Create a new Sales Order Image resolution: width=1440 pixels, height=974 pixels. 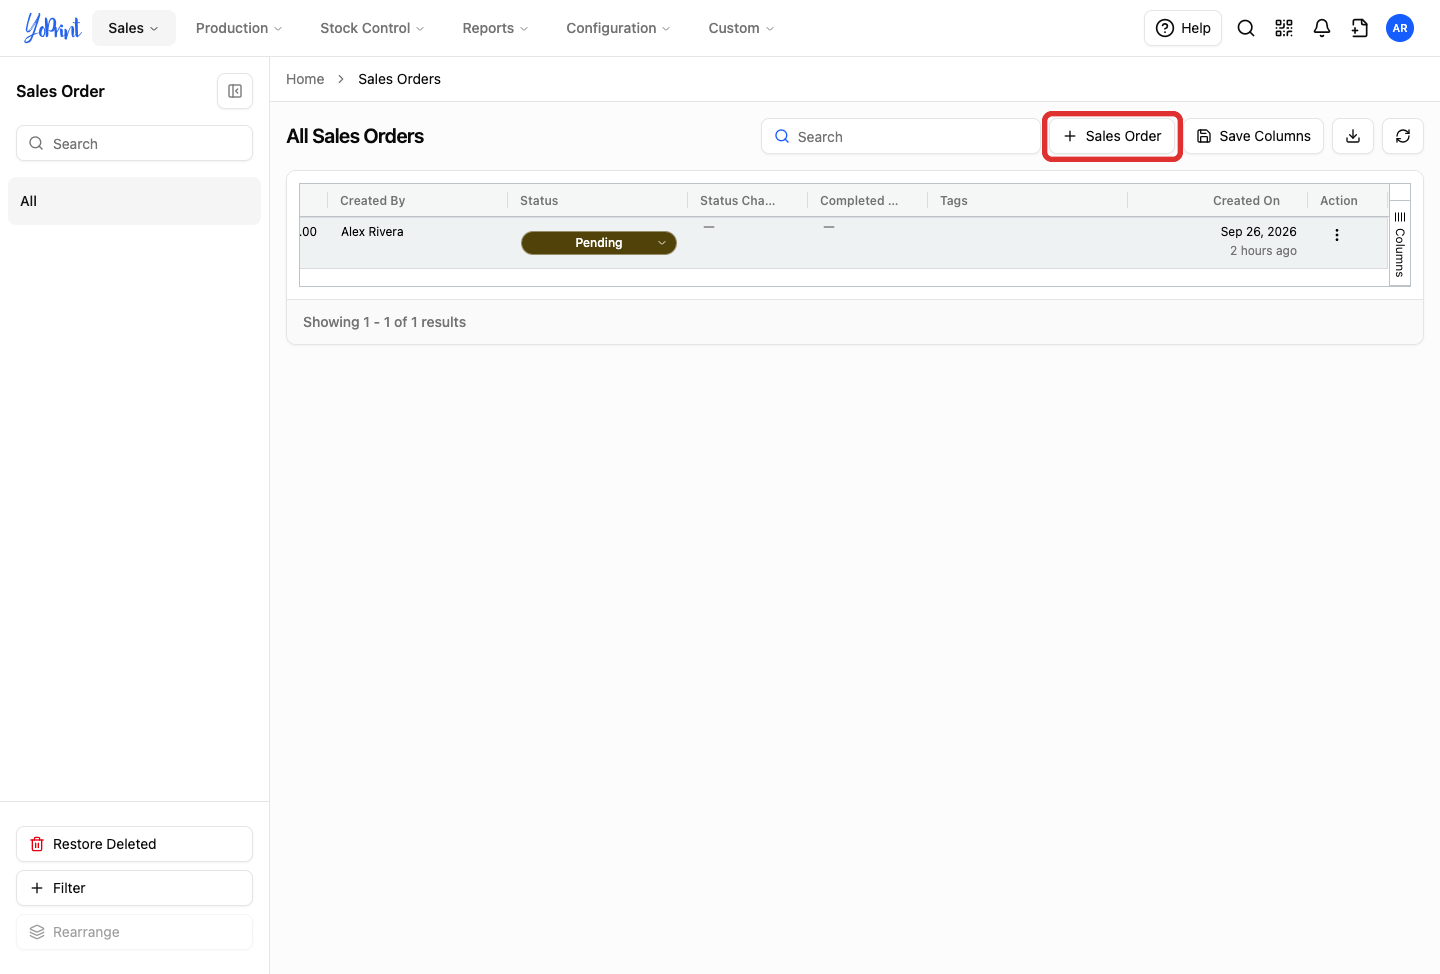pyautogui.click(x=1112, y=136)
